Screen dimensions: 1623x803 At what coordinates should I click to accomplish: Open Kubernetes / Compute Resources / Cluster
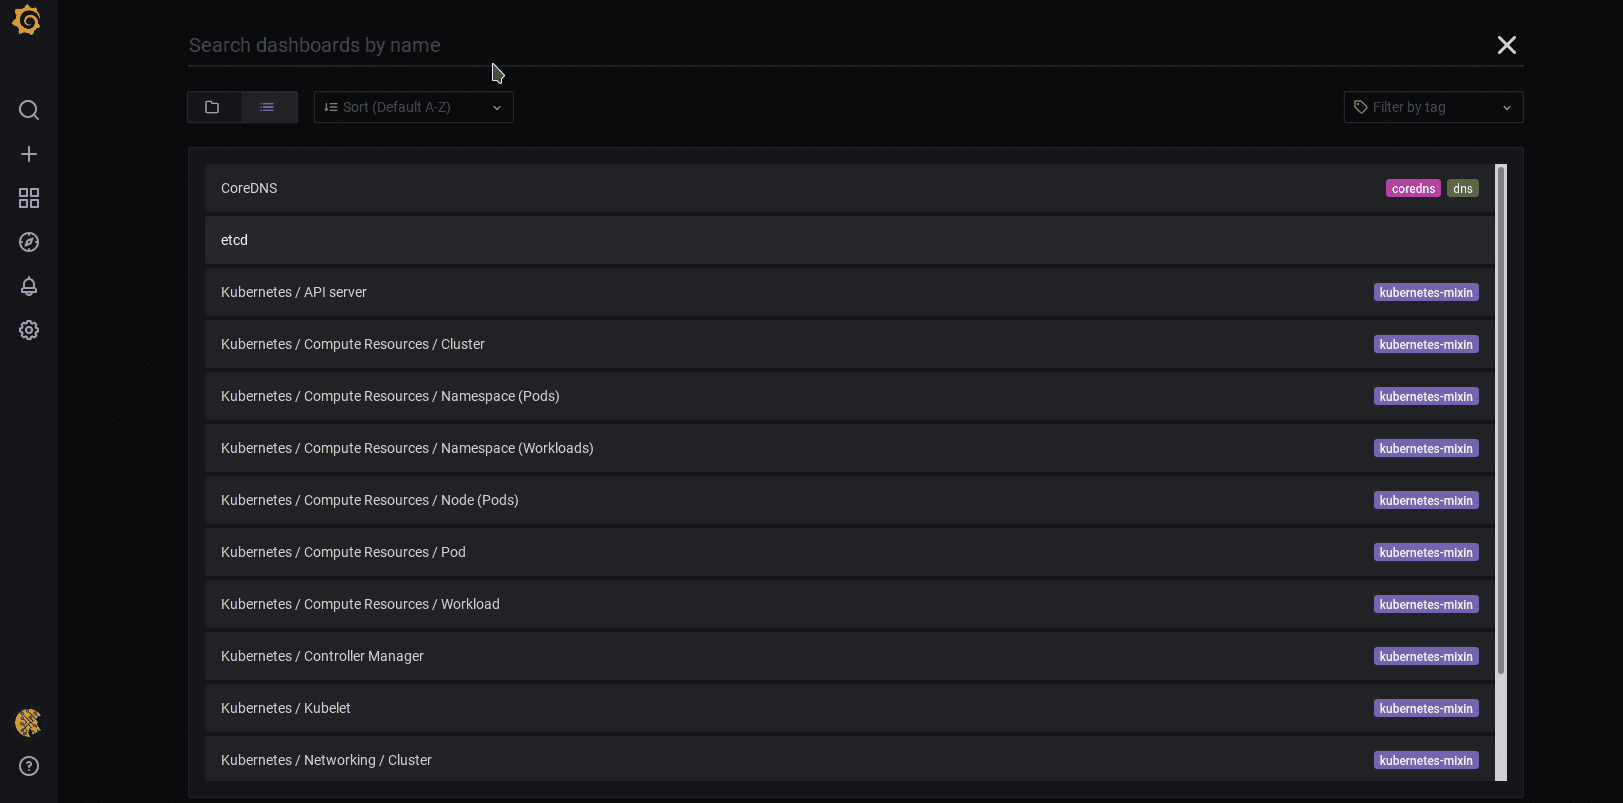tap(849, 344)
